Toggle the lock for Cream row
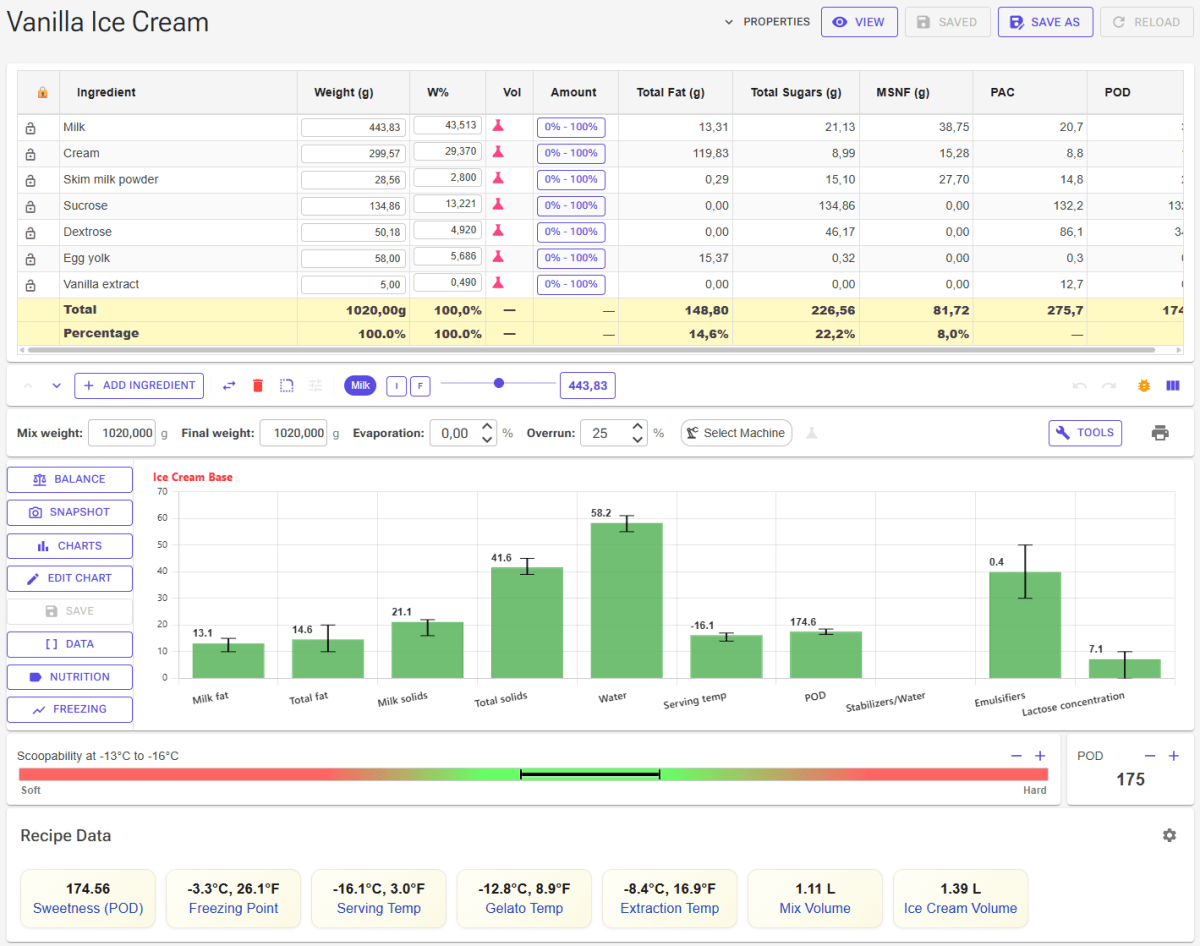The image size is (1200, 946). tap(30, 154)
